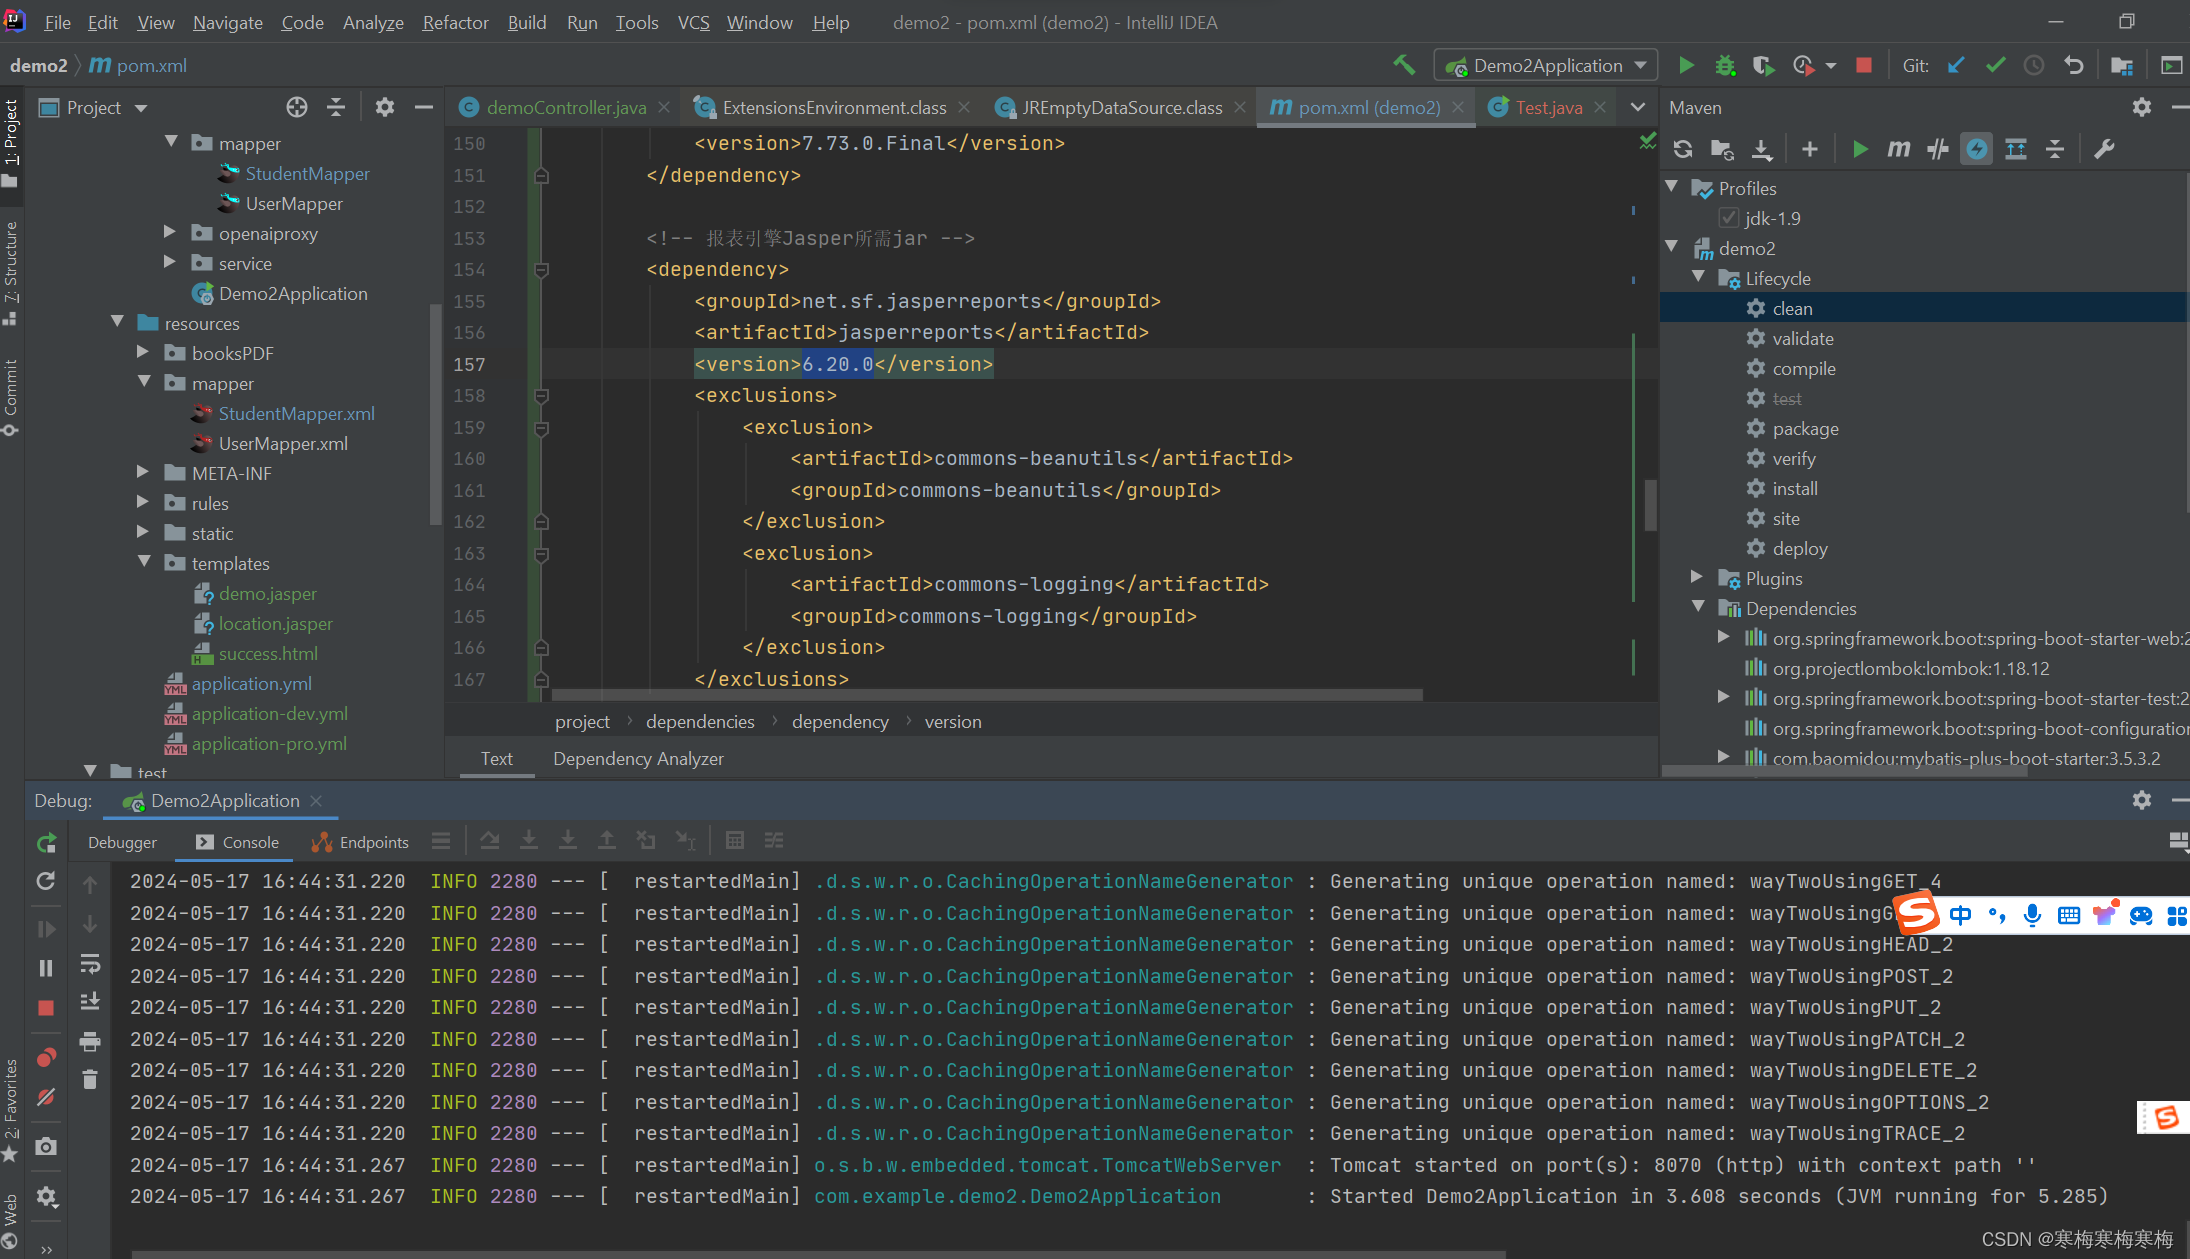
Task: Expand the Plugins node in Maven panel
Action: click(1695, 578)
